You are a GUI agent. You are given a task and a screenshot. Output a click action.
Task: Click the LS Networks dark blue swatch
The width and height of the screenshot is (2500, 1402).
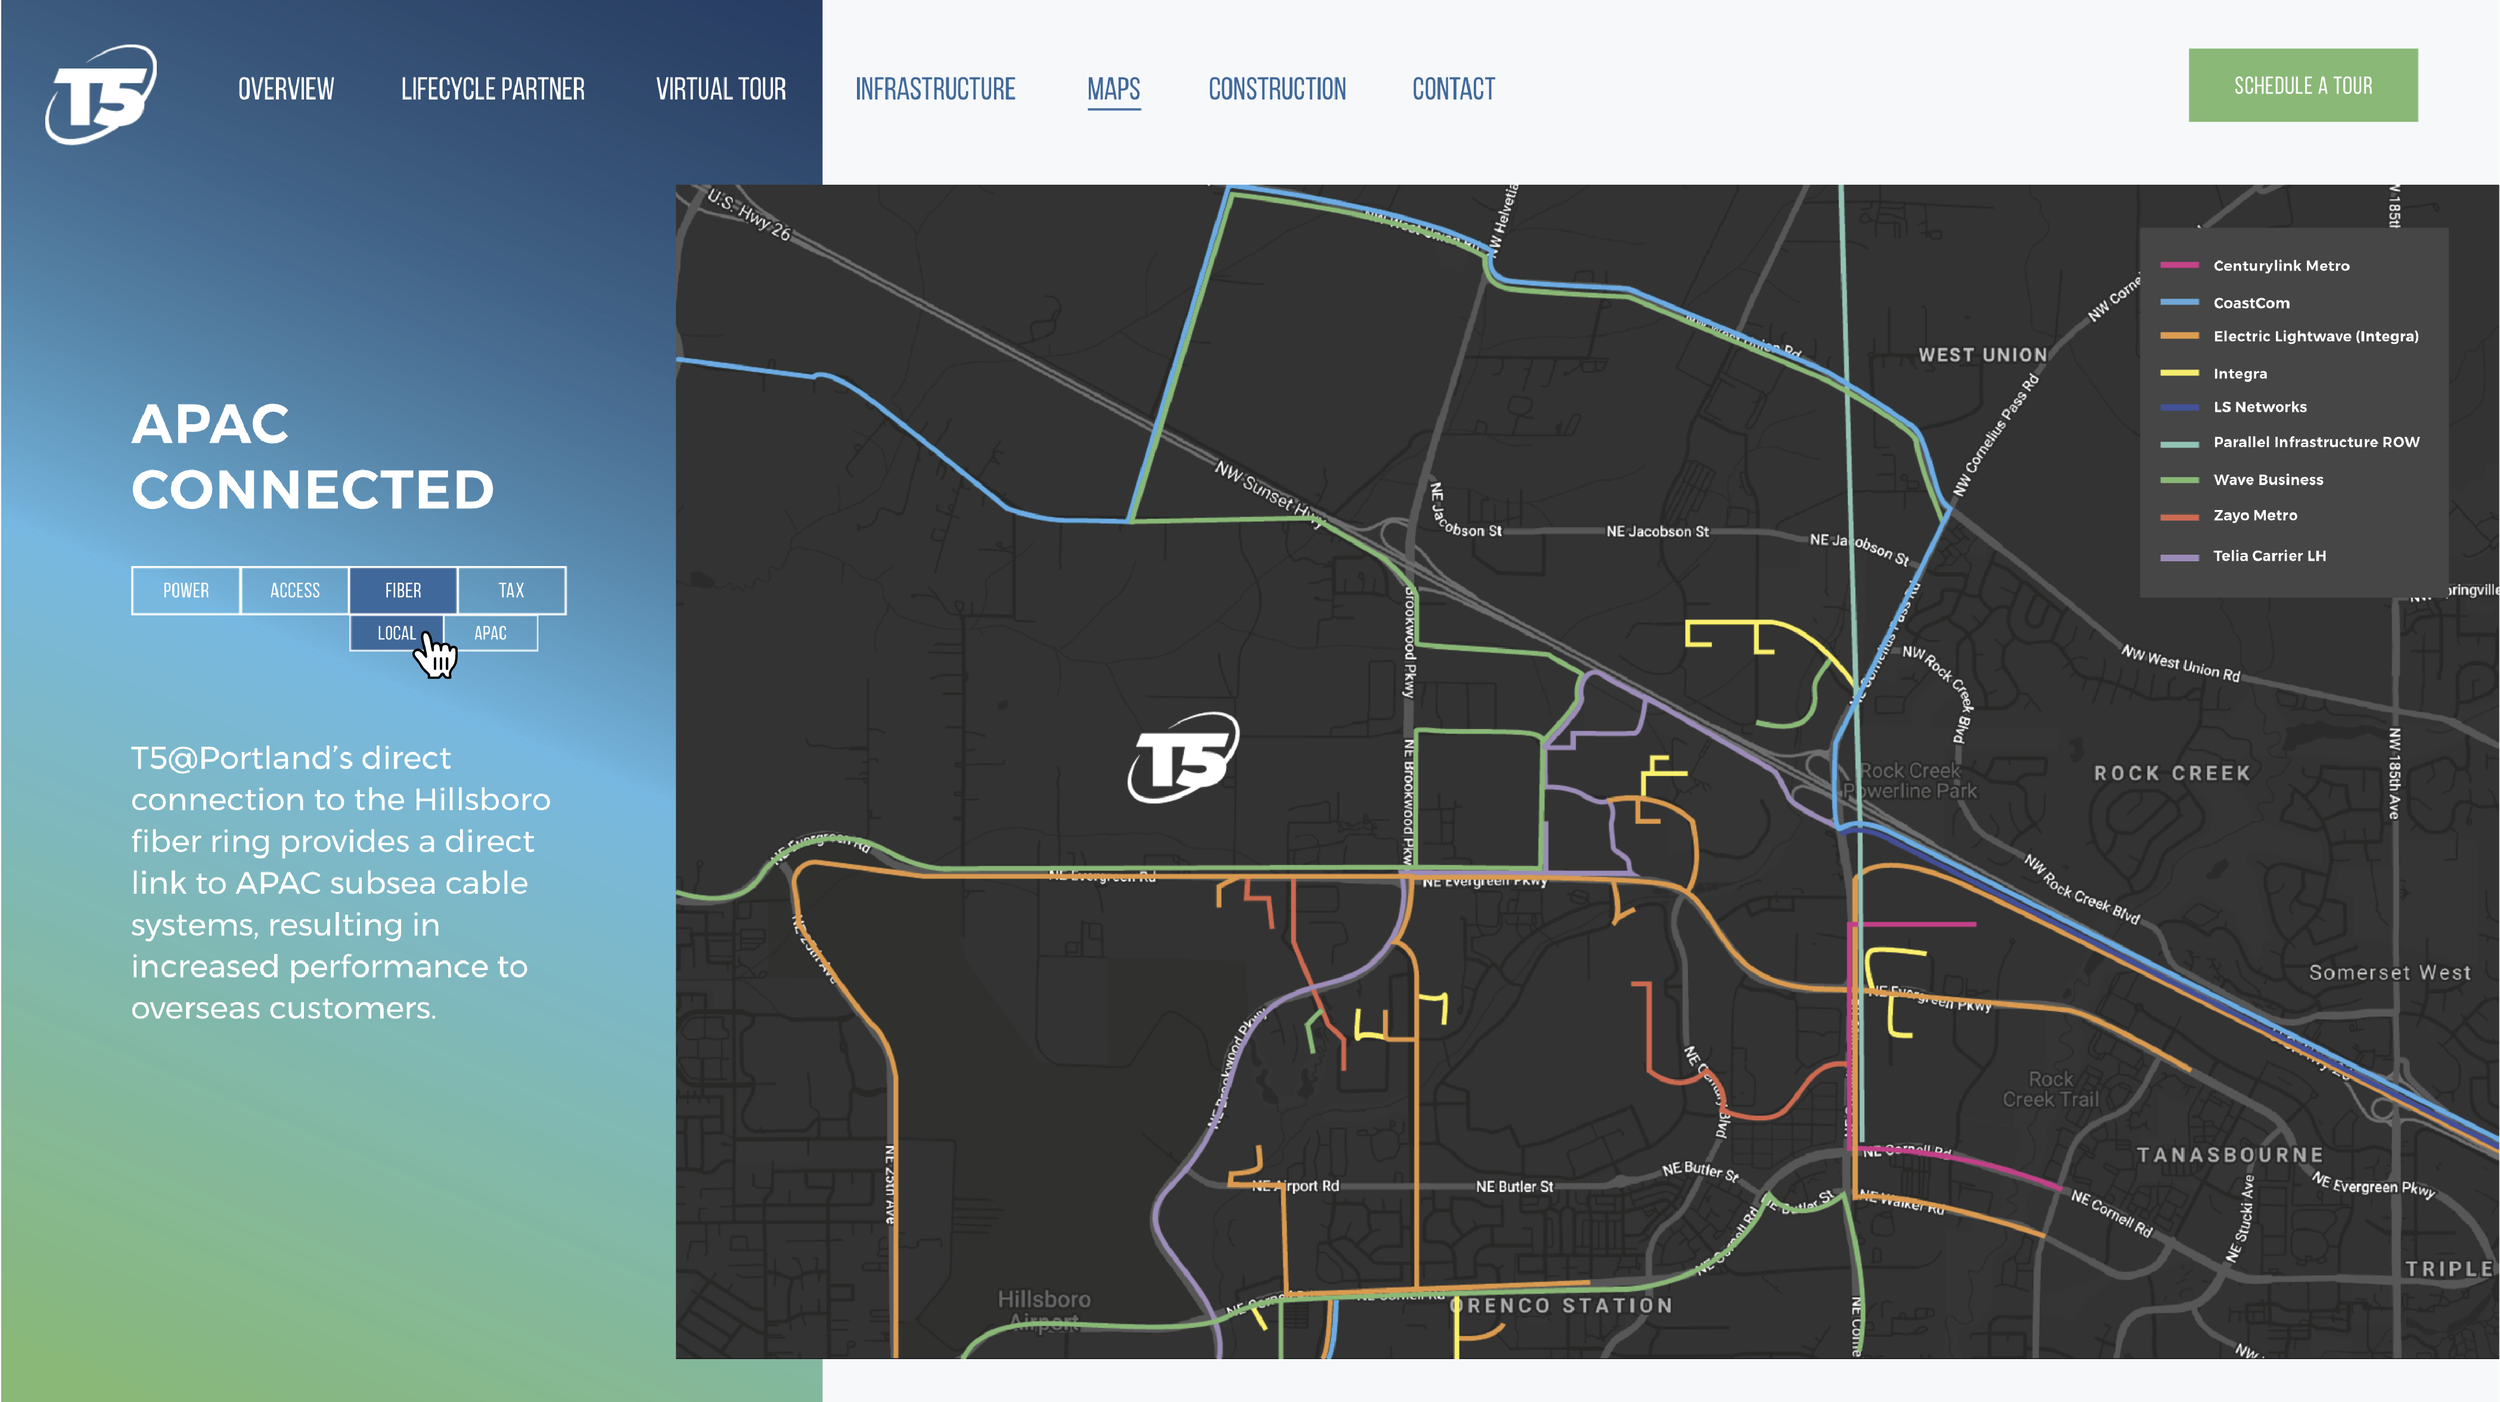click(2179, 407)
